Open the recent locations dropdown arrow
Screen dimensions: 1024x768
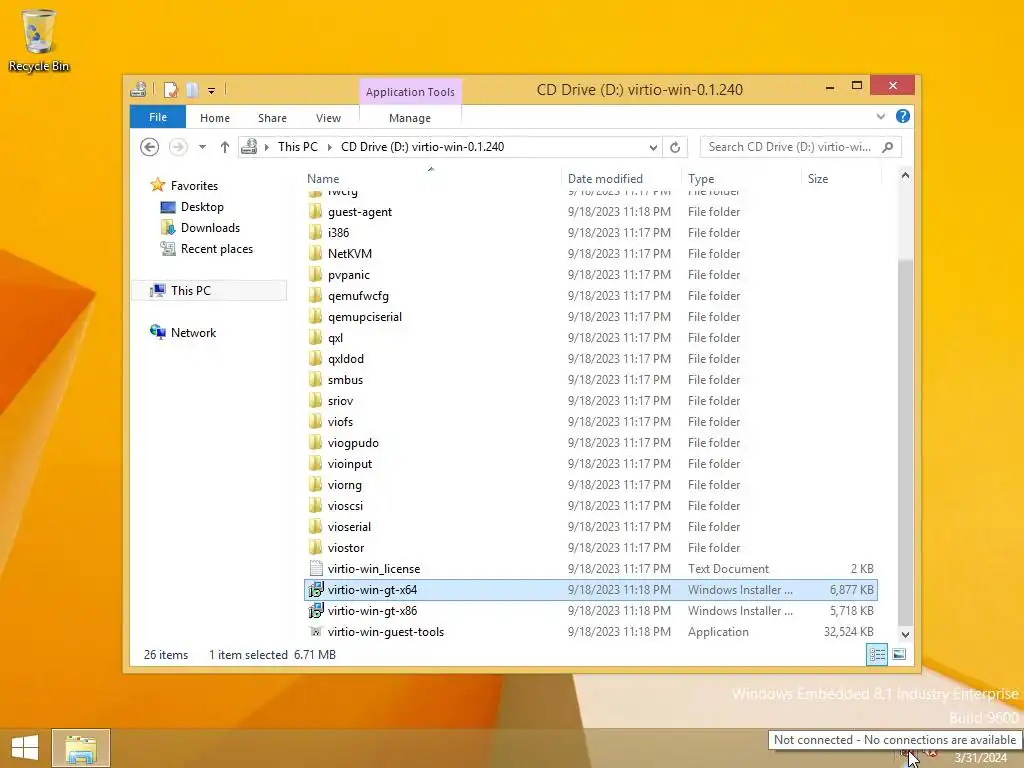pyautogui.click(x=202, y=147)
